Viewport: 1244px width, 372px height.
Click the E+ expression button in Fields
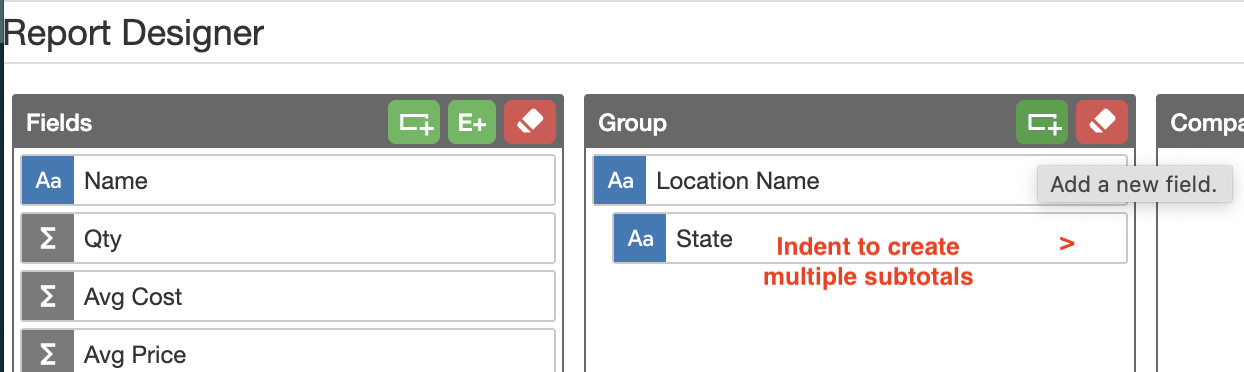pos(472,122)
